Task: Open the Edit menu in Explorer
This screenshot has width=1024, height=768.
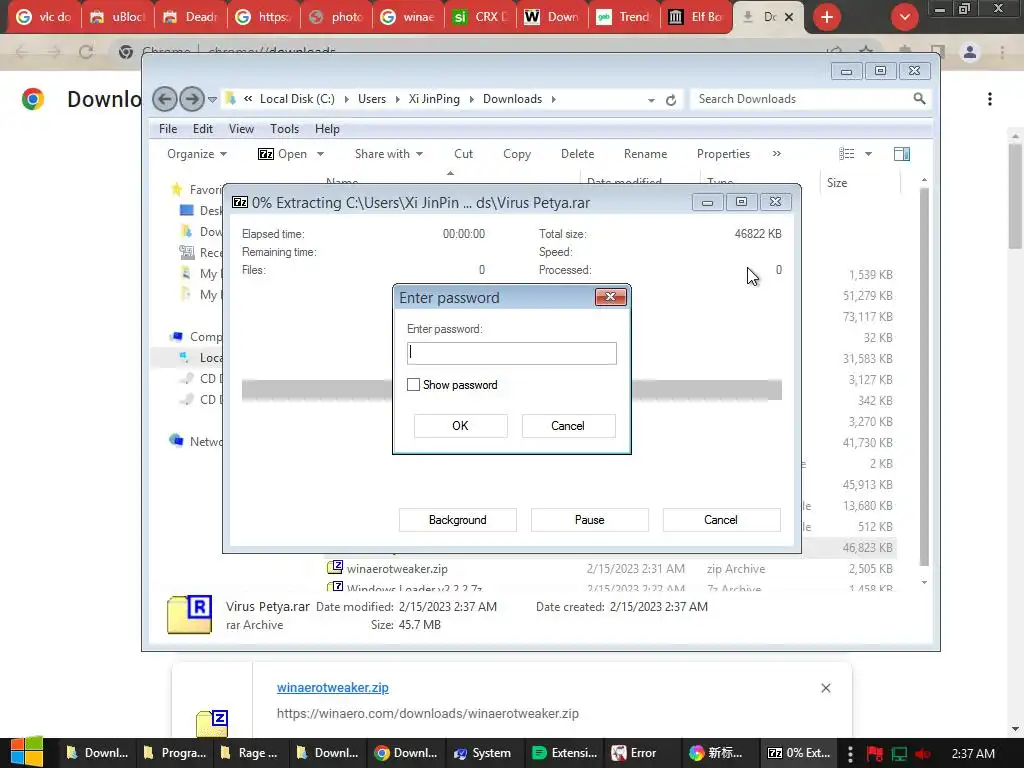Action: click(202, 129)
